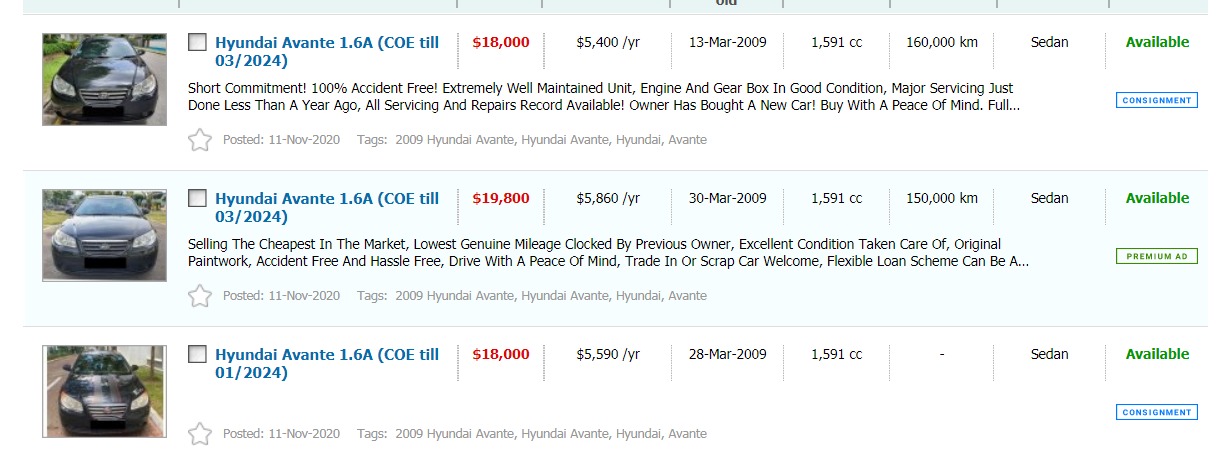This screenshot has width=1232, height=475.
Task: Click the last "Avante" tag under the 28-Mar-2009 listing
Action: click(687, 434)
